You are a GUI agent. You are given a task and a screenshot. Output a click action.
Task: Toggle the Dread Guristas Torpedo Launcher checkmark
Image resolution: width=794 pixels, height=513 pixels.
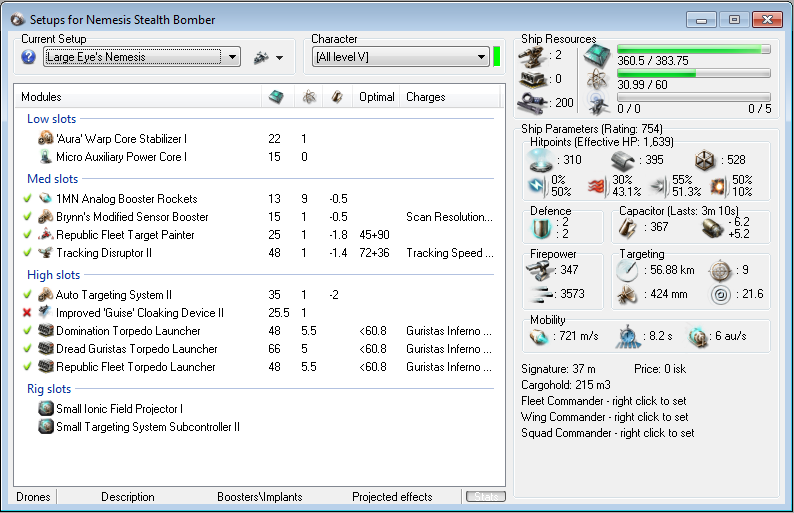pos(27,348)
